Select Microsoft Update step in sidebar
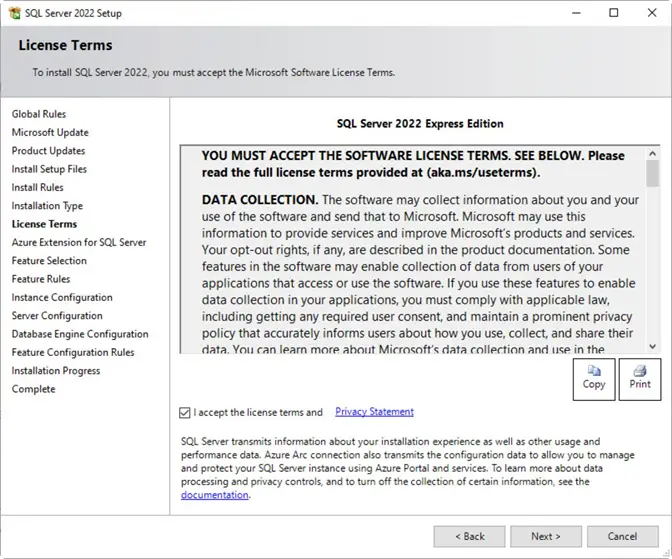This screenshot has height=559, width=672. (50, 132)
